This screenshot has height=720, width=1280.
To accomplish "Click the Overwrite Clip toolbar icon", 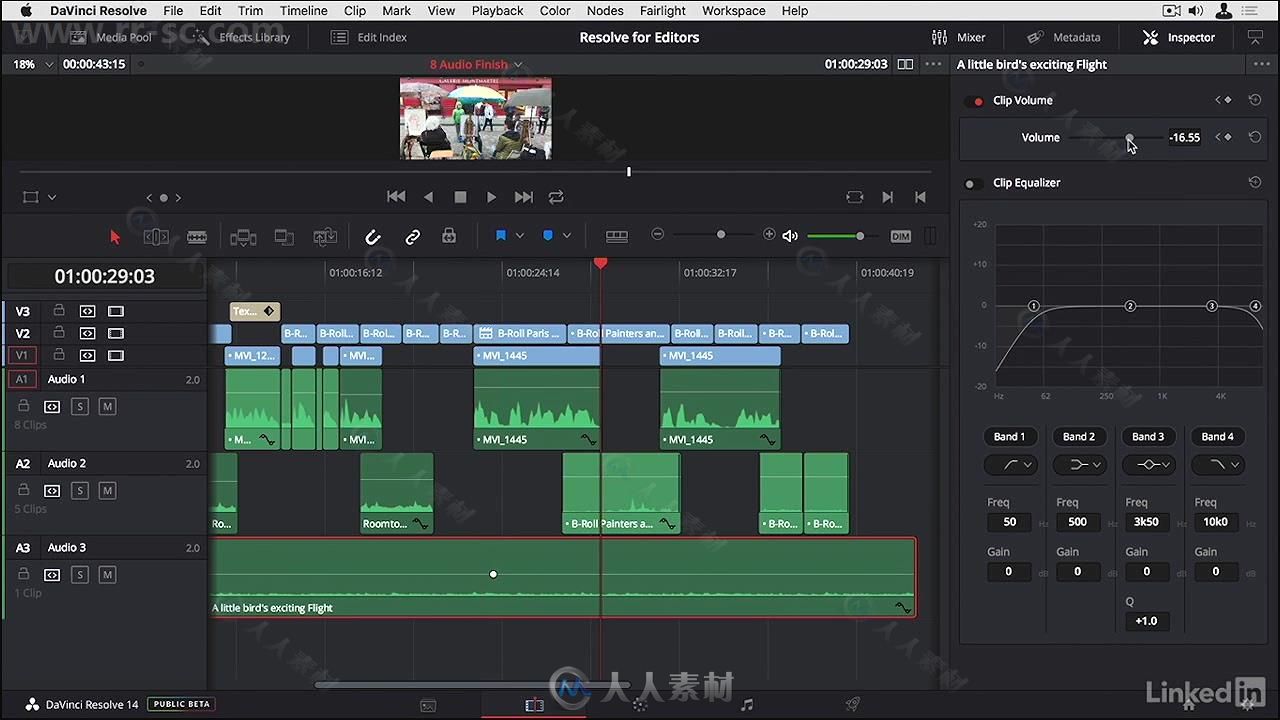I will [x=284, y=237].
